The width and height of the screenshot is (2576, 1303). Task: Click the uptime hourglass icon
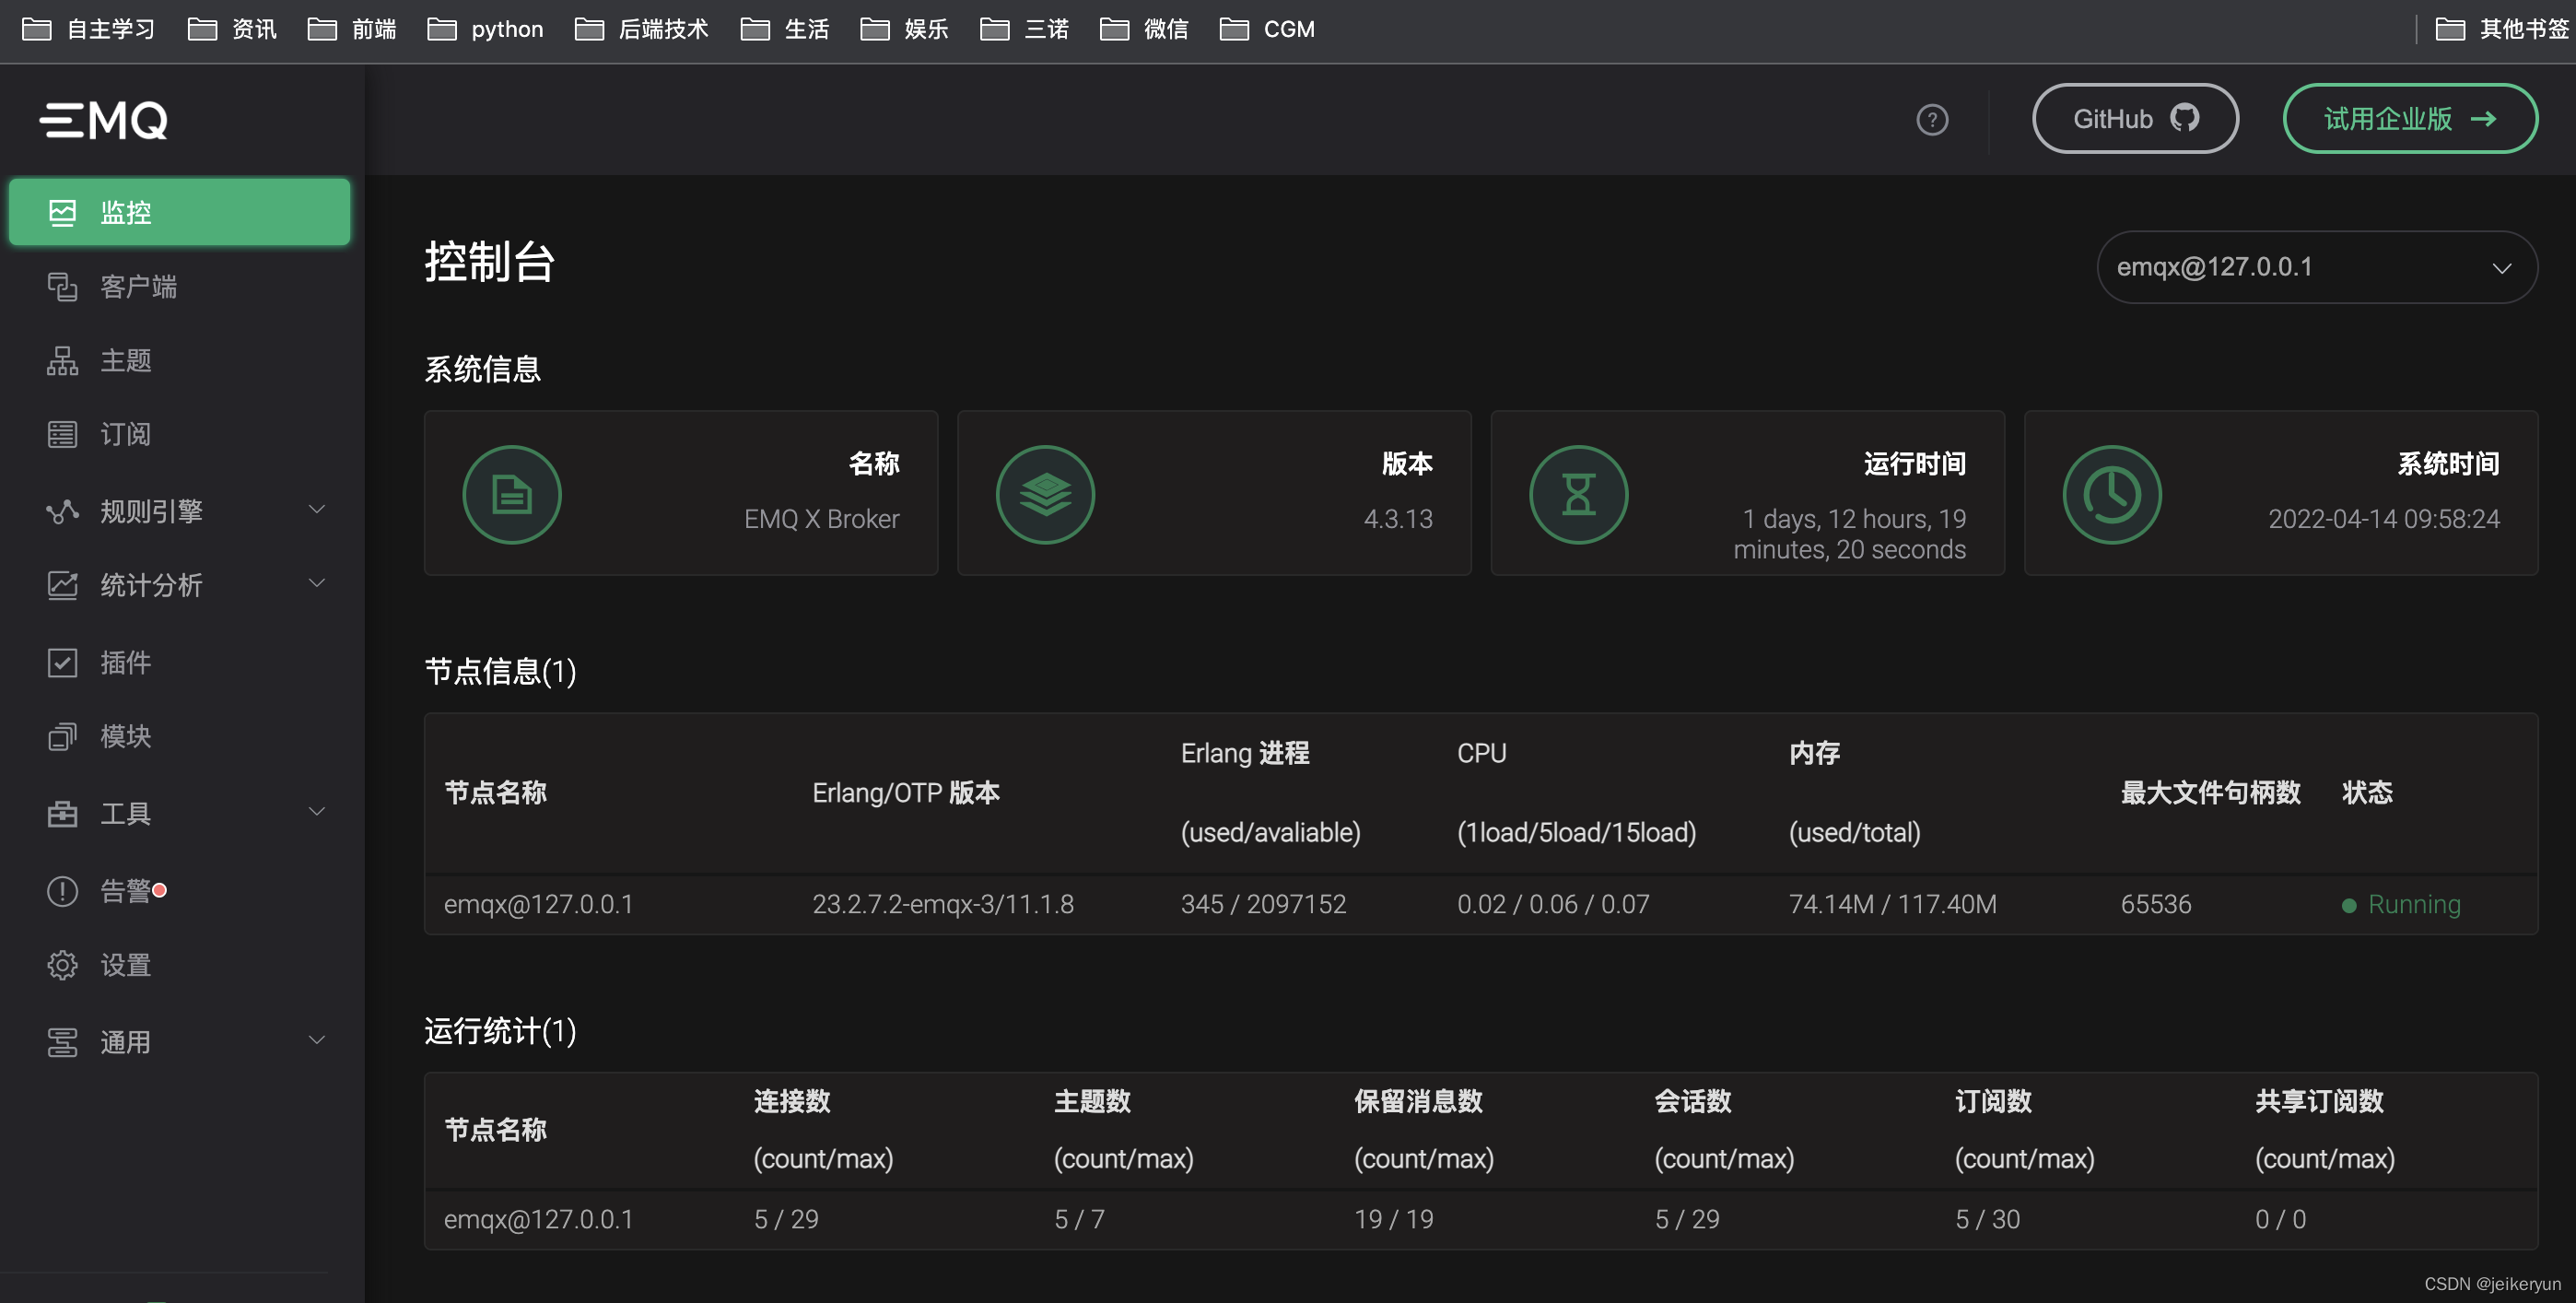1578,494
